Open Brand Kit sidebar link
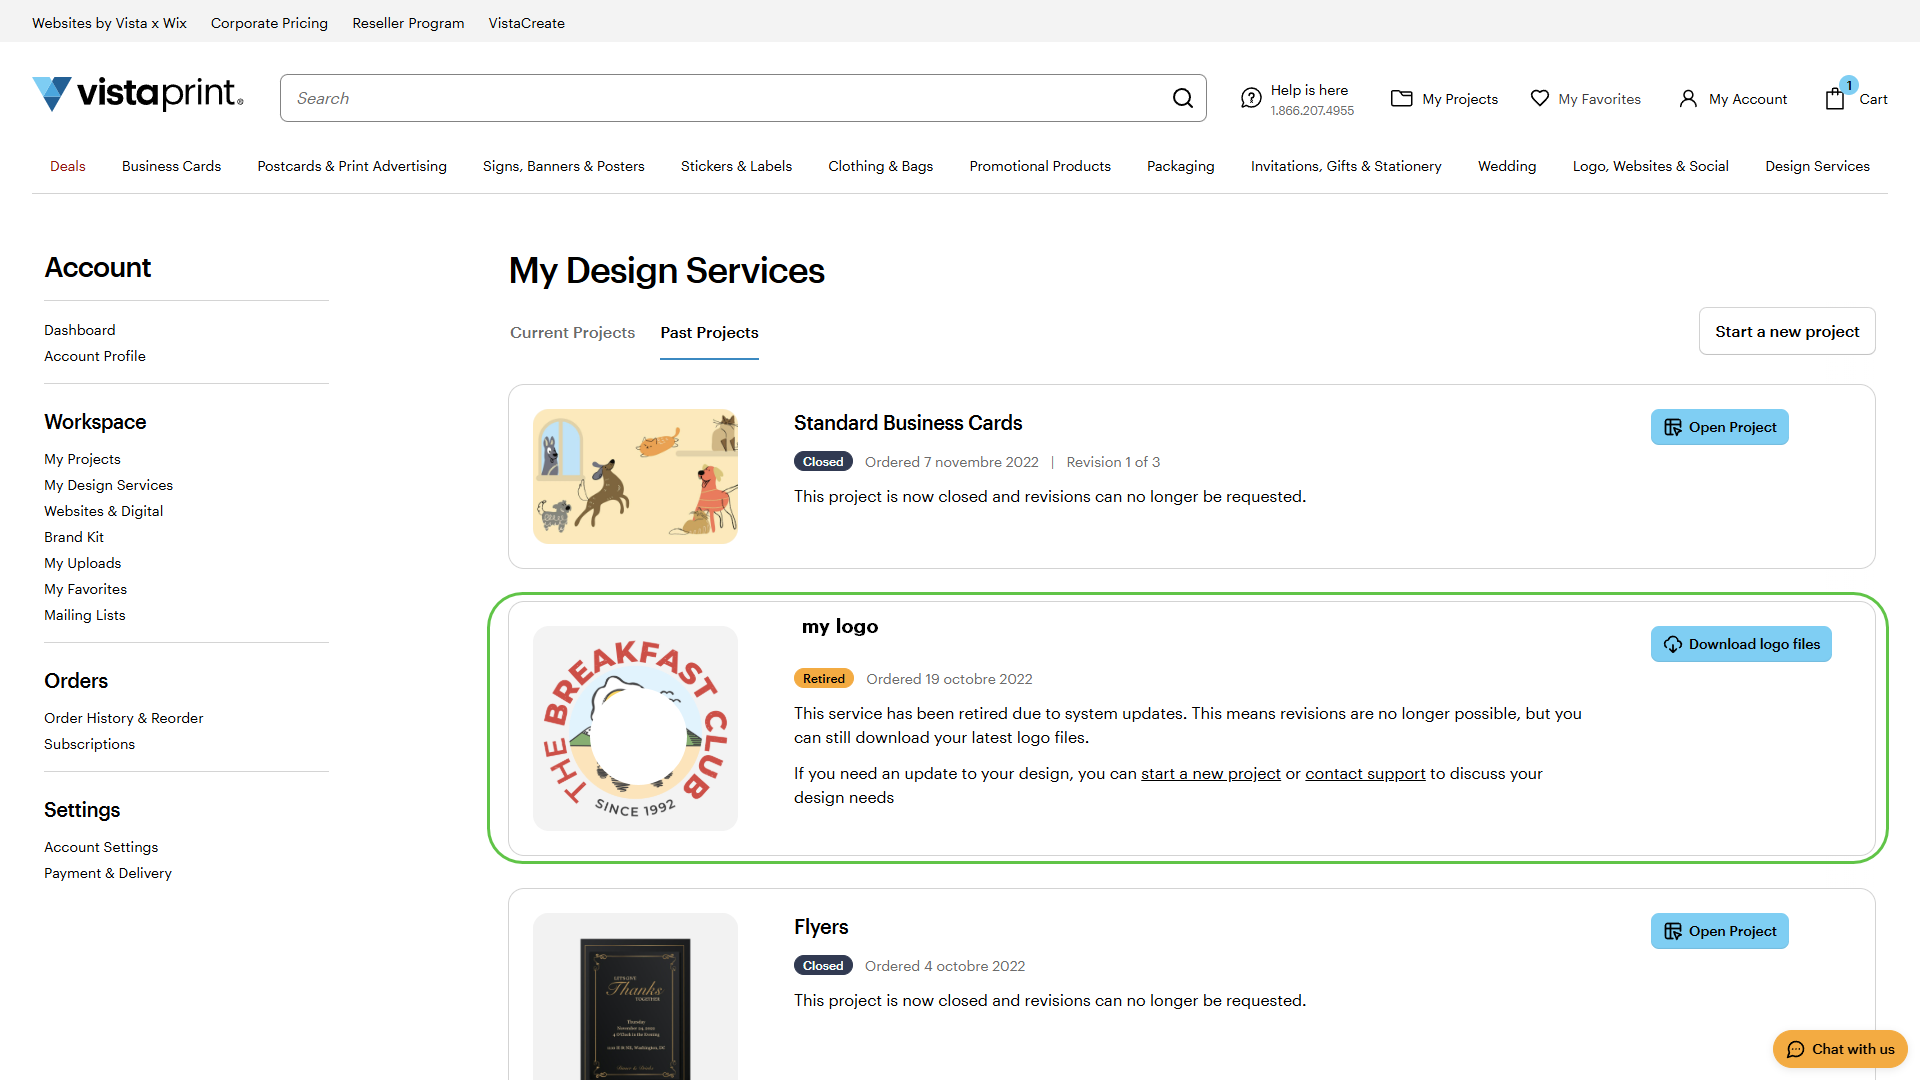Viewport: 1920px width, 1080px height. [x=74, y=537]
